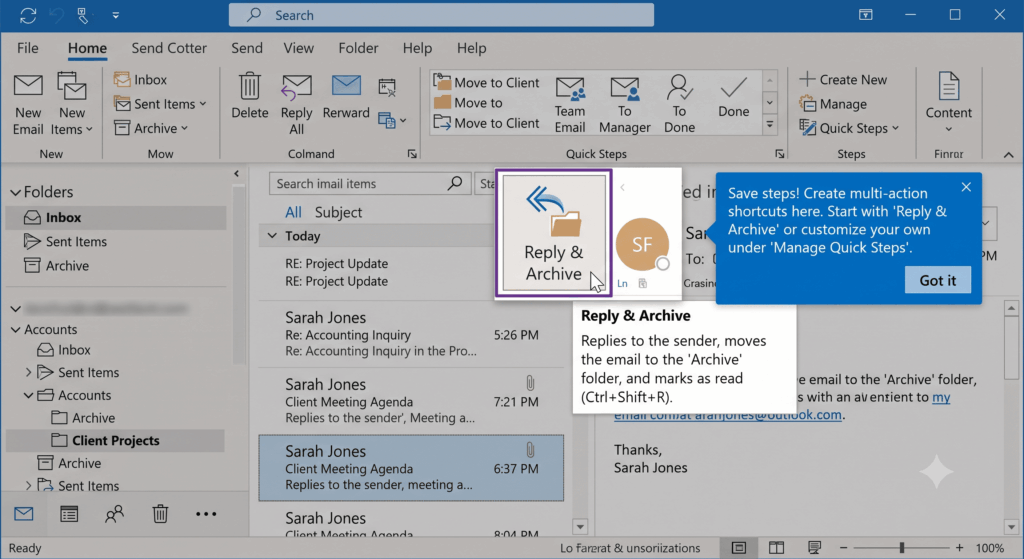Click the Reading view status bar icon
Viewport: 1024px width, 559px height.
point(776,547)
